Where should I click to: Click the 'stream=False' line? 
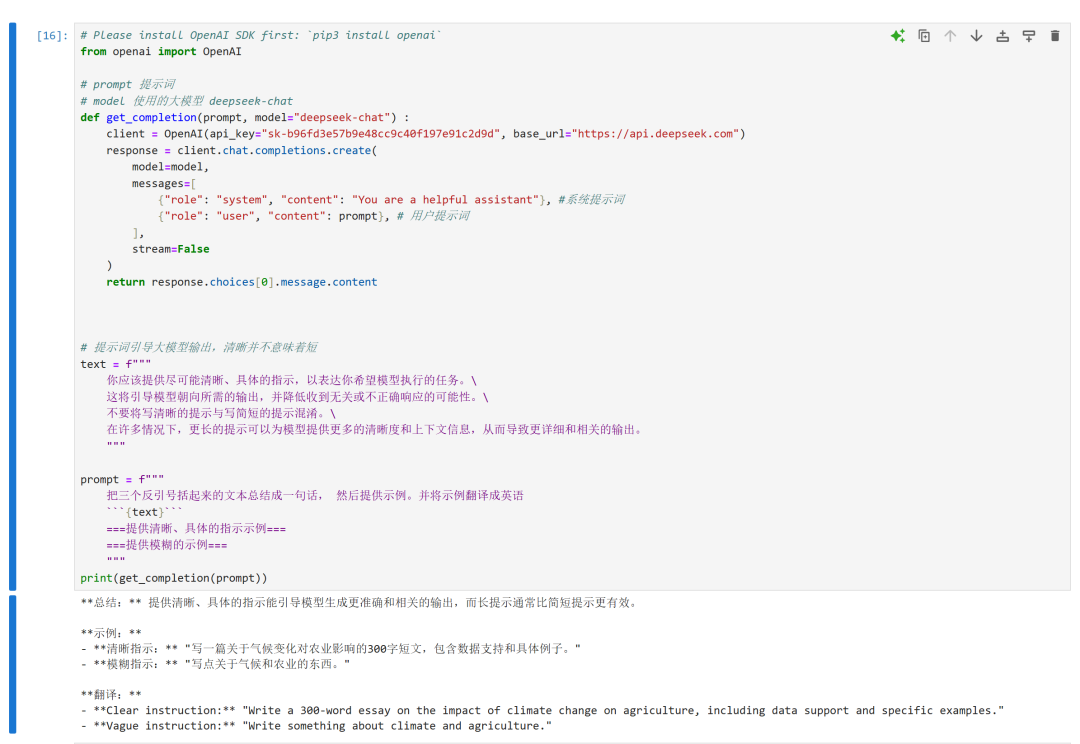[x=171, y=249]
